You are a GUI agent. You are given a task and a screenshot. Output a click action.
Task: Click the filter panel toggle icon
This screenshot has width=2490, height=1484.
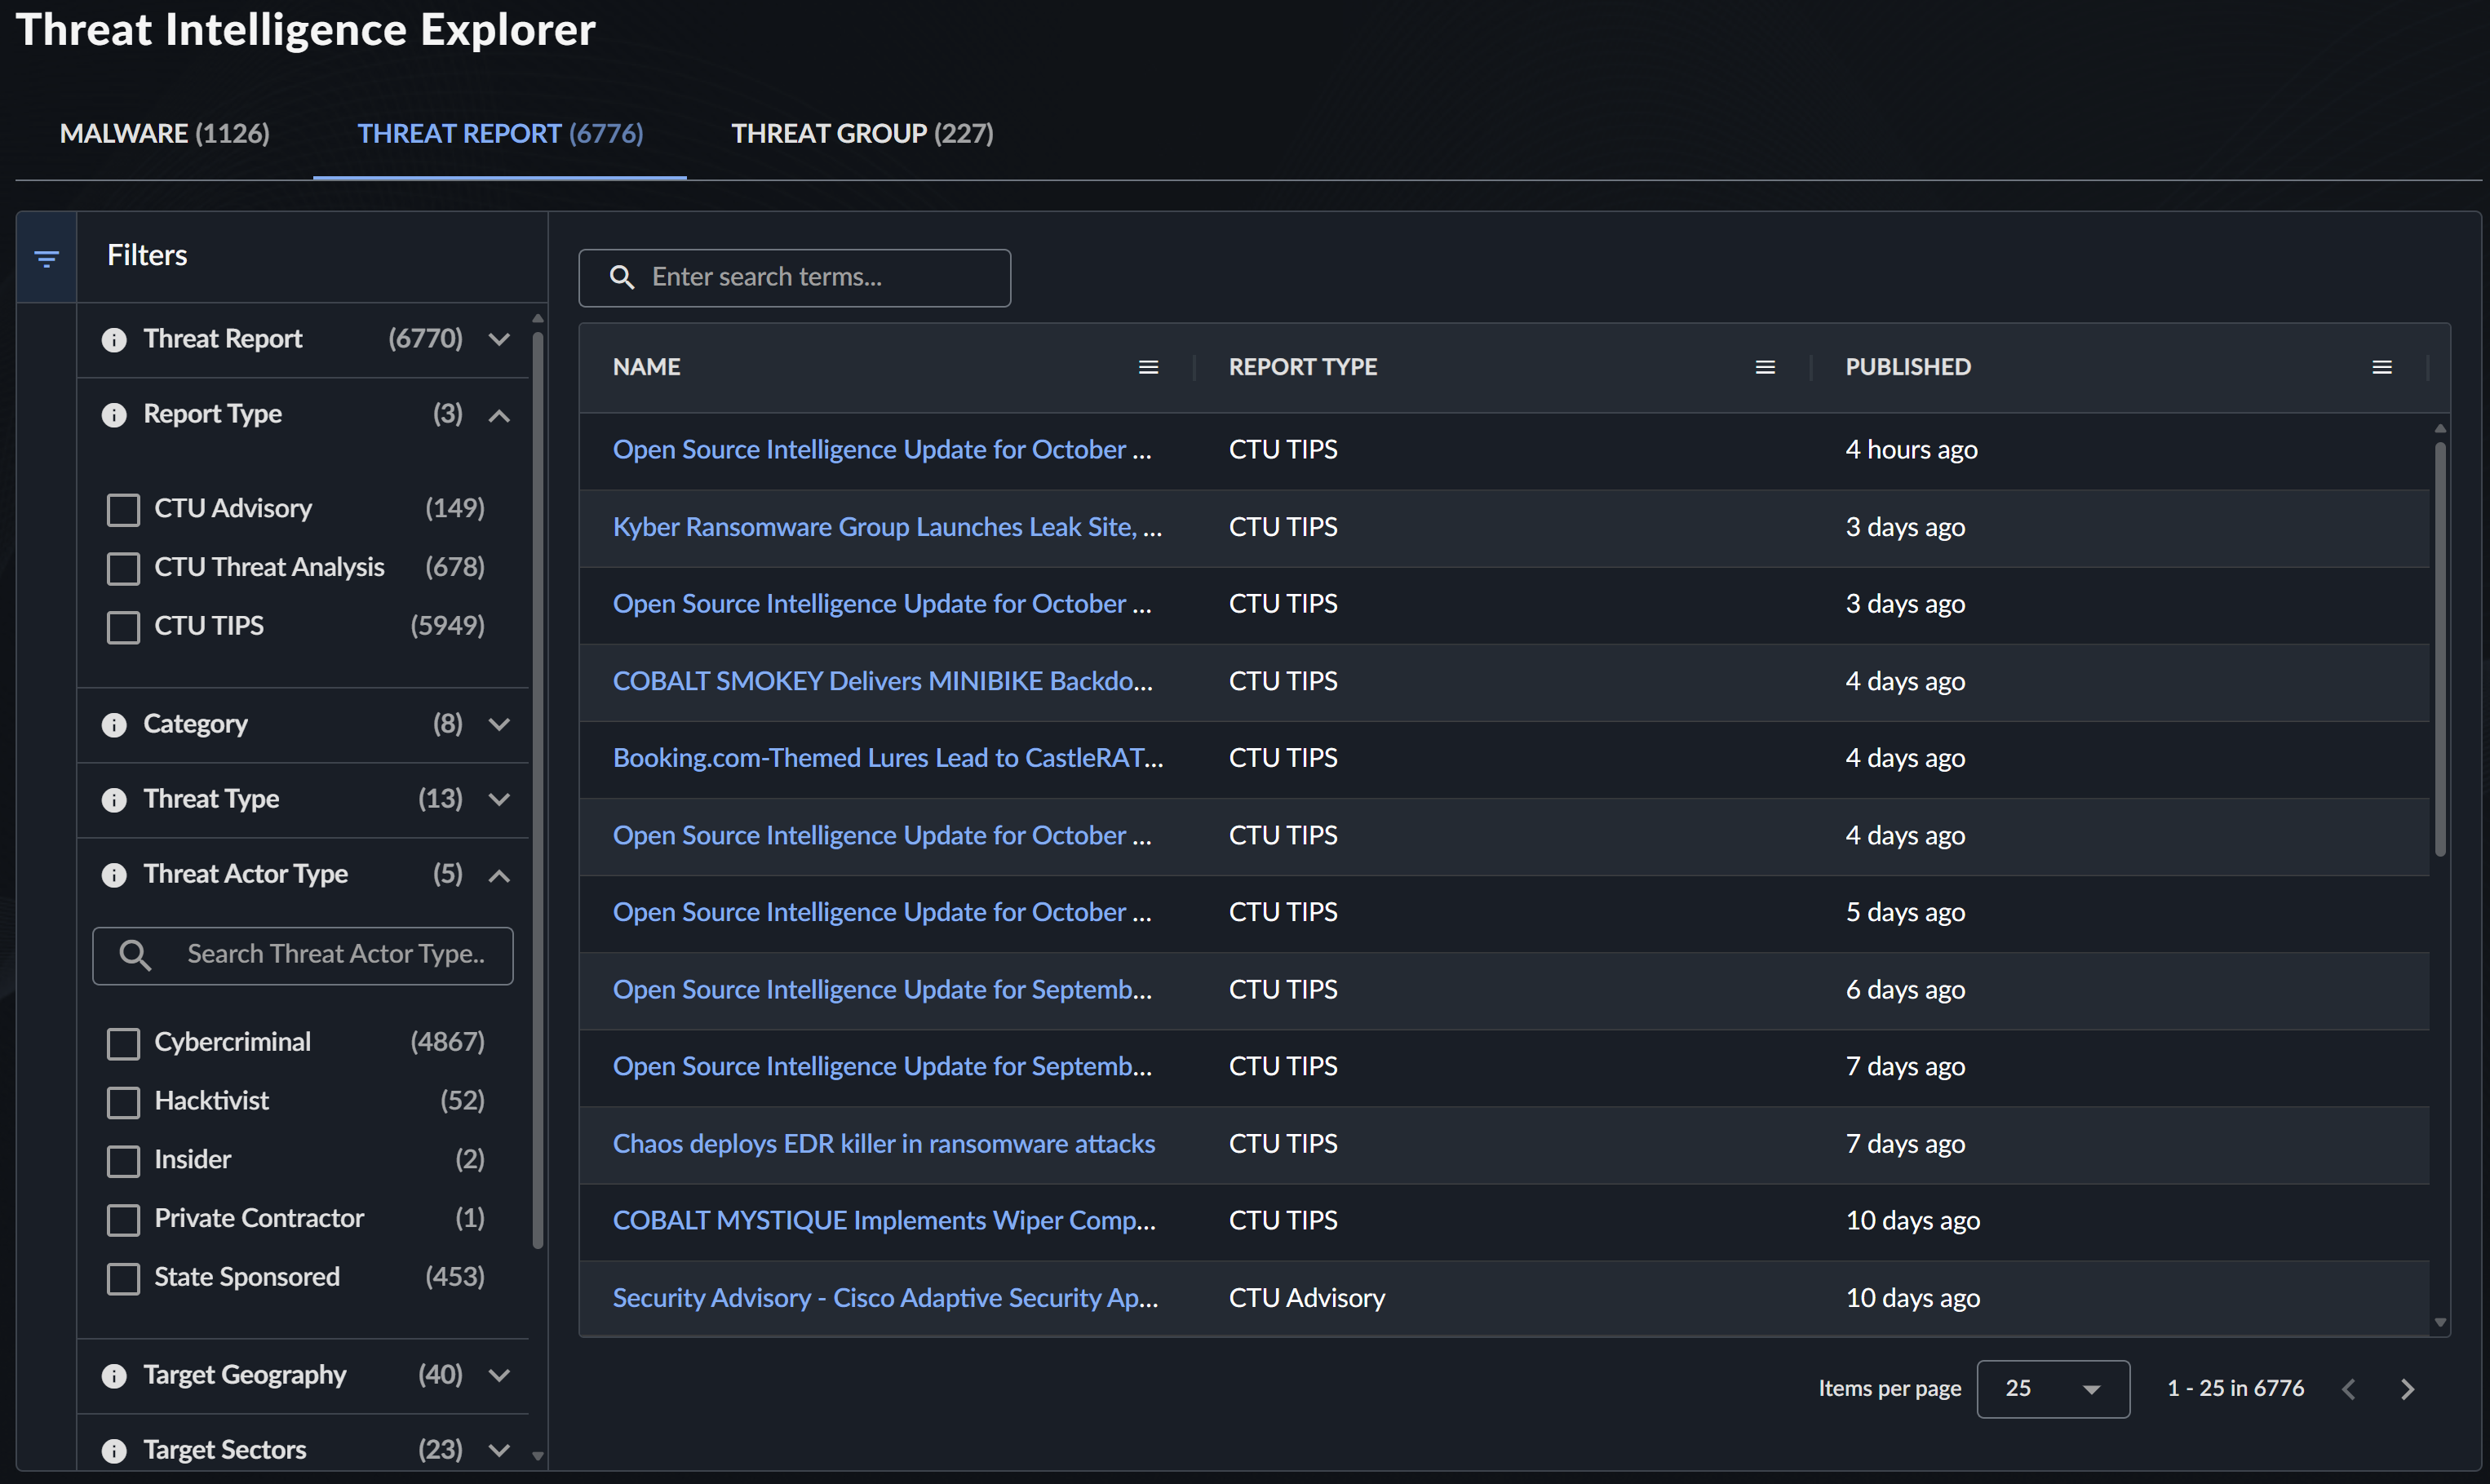pos(46,258)
